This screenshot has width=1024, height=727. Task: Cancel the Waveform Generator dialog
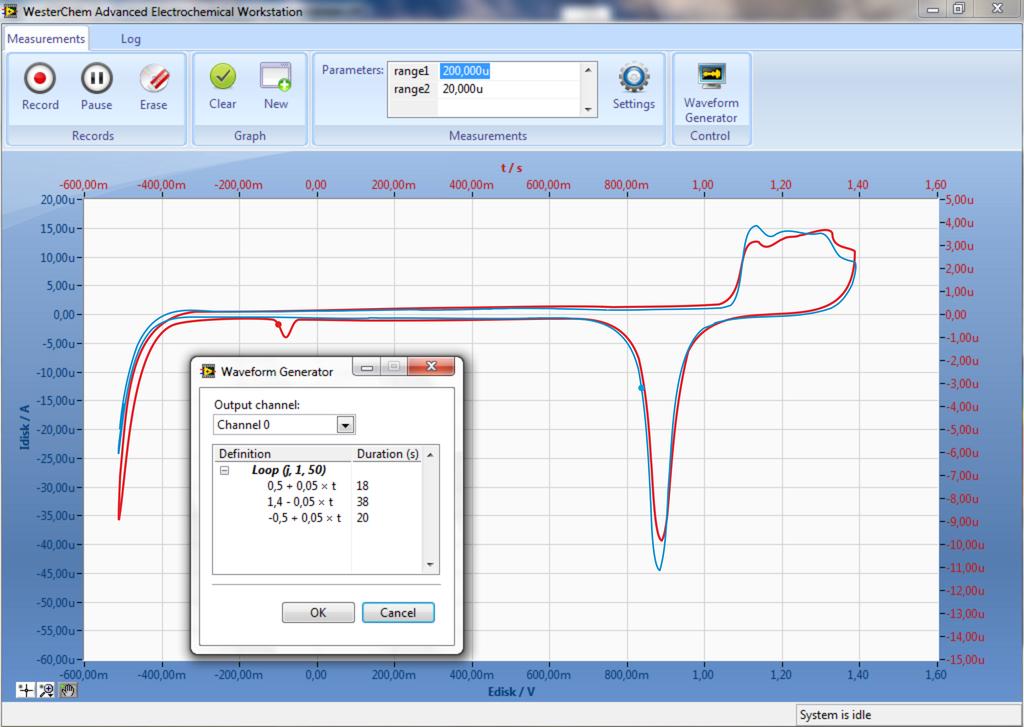coord(398,613)
